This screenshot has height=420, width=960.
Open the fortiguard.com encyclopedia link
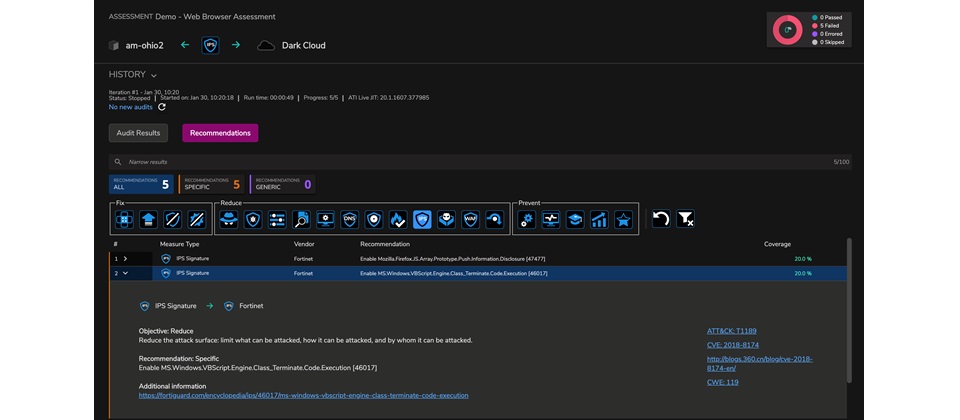tap(303, 396)
